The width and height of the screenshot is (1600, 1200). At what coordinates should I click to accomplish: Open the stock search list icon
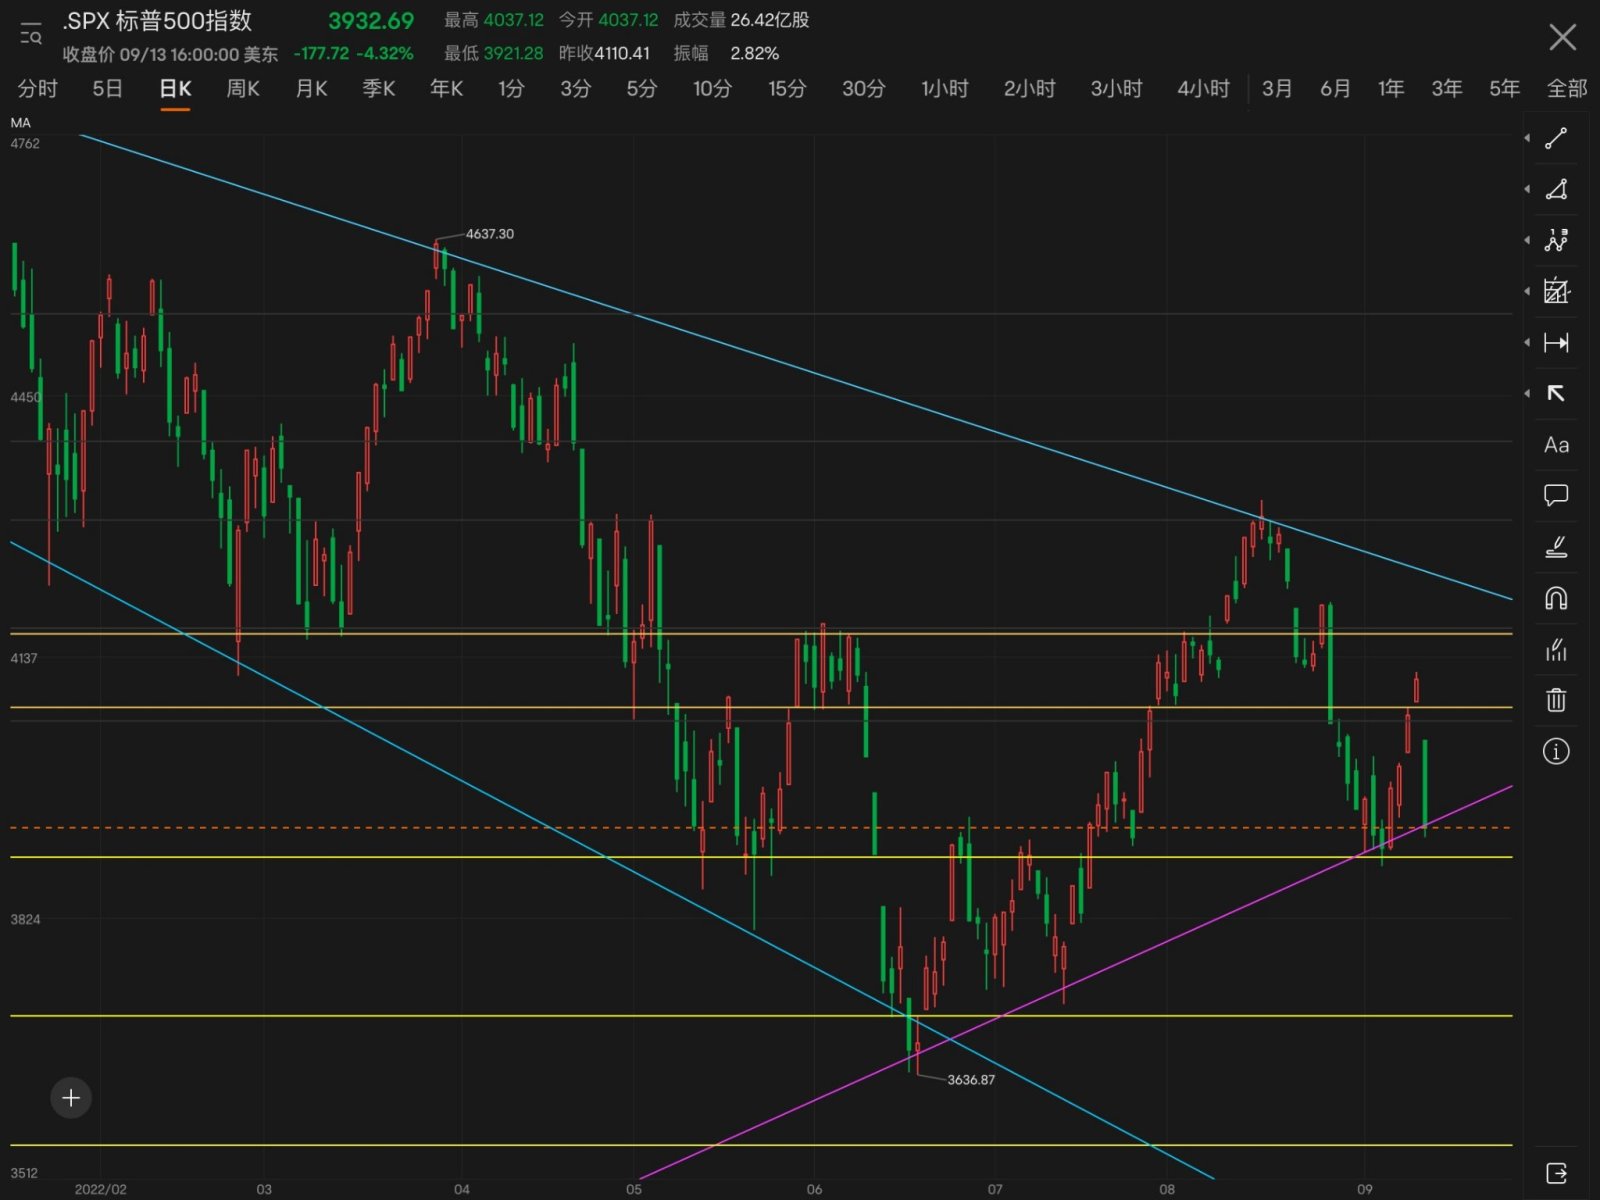tap(31, 34)
